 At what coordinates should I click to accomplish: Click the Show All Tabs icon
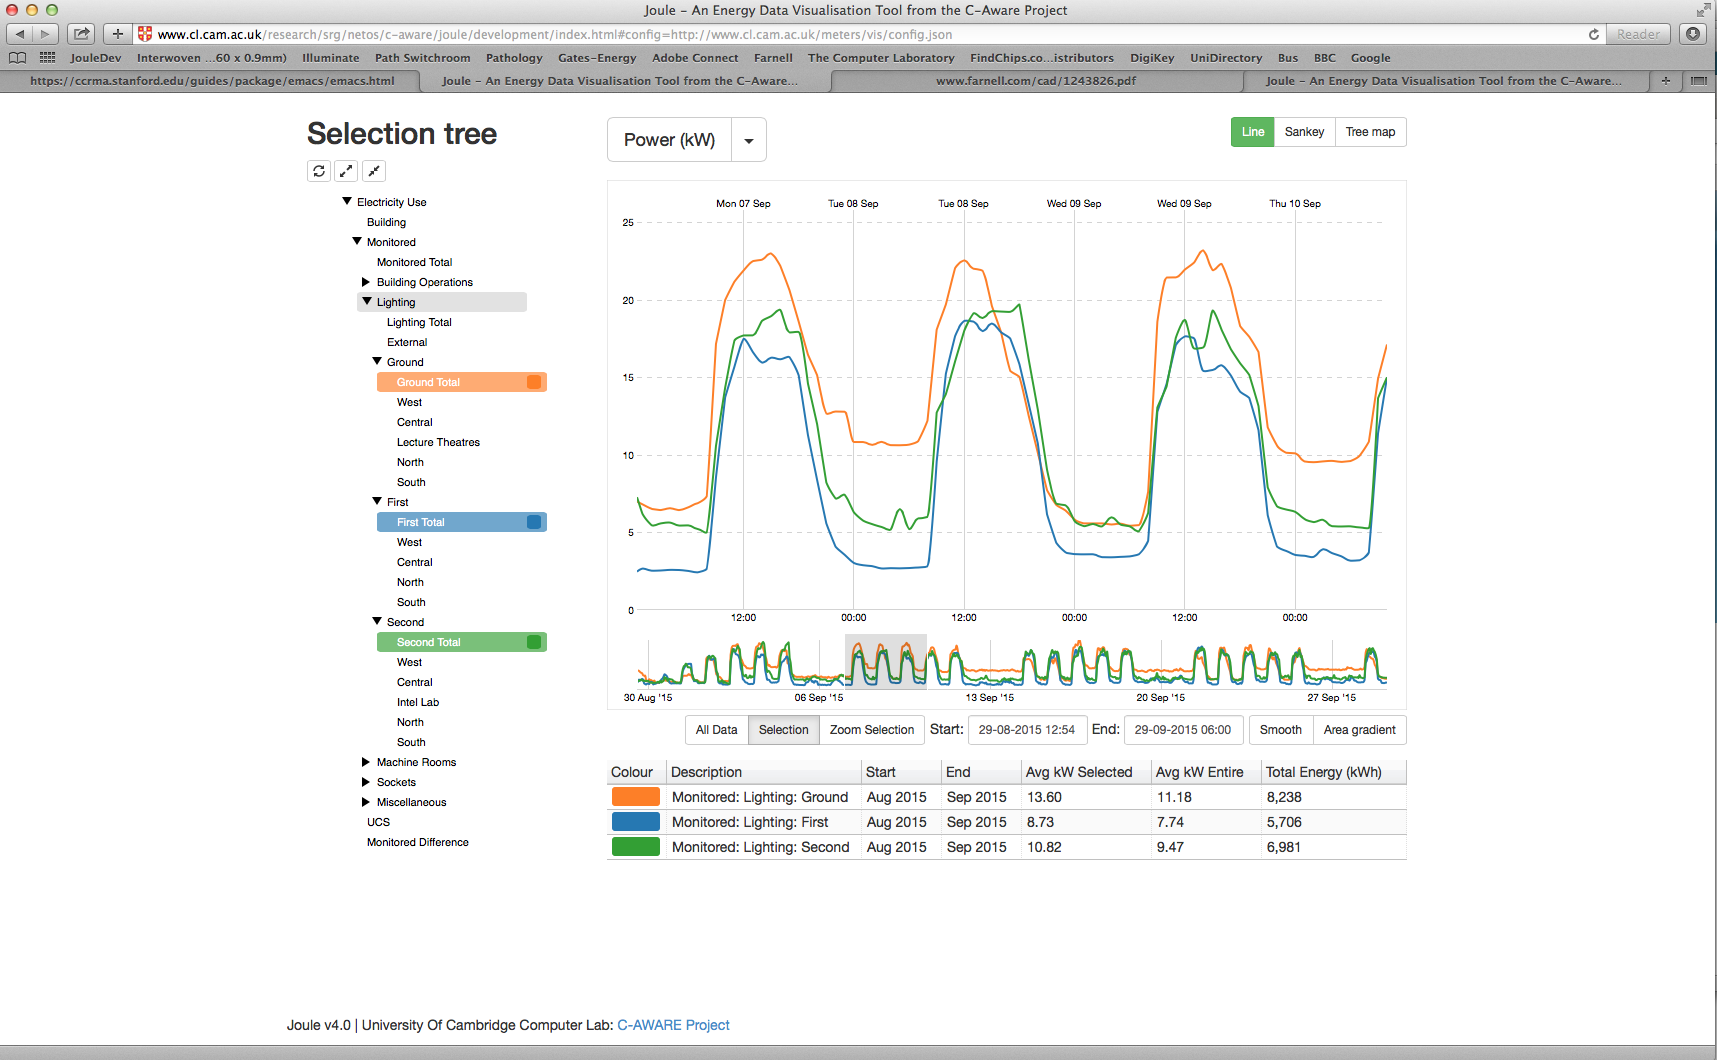[x=1699, y=81]
